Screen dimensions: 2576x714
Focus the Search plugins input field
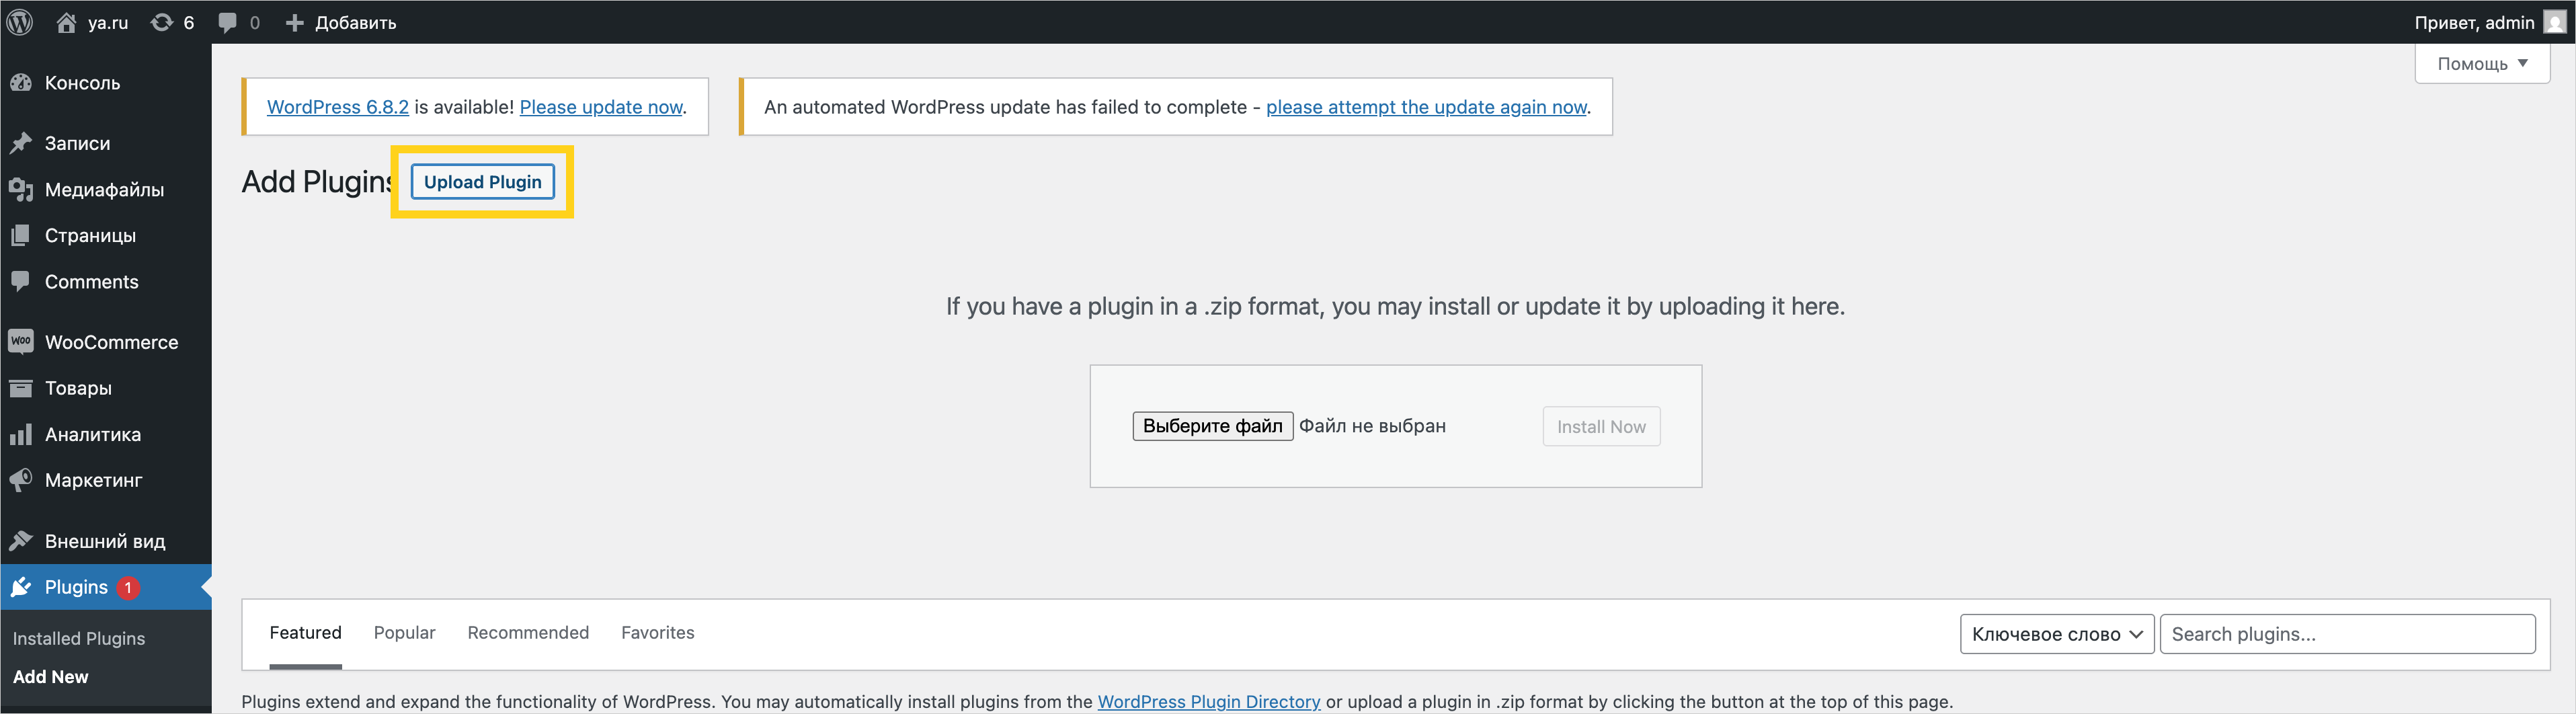[x=2346, y=634]
